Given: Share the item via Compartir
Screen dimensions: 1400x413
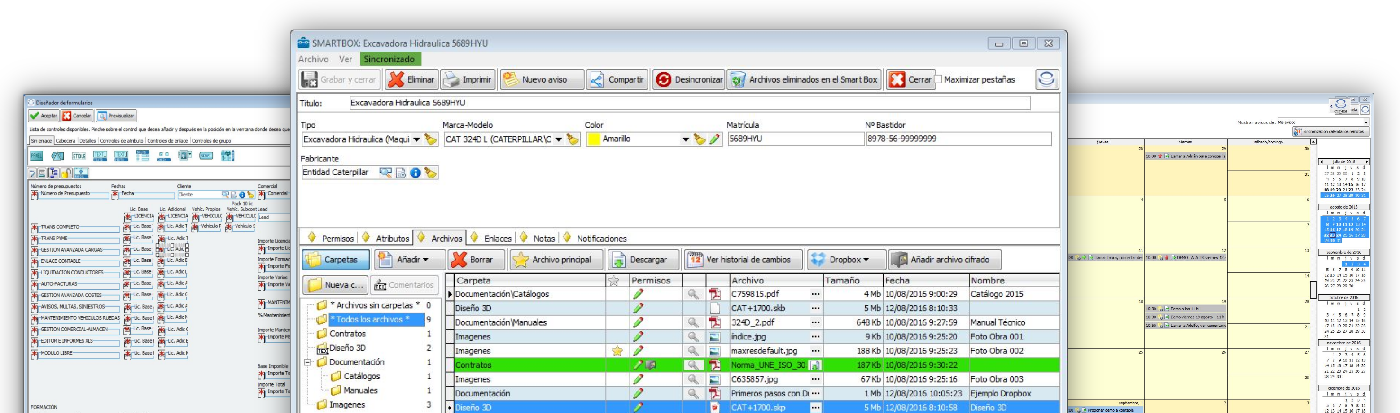Looking at the screenshot, I should tap(616, 79).
